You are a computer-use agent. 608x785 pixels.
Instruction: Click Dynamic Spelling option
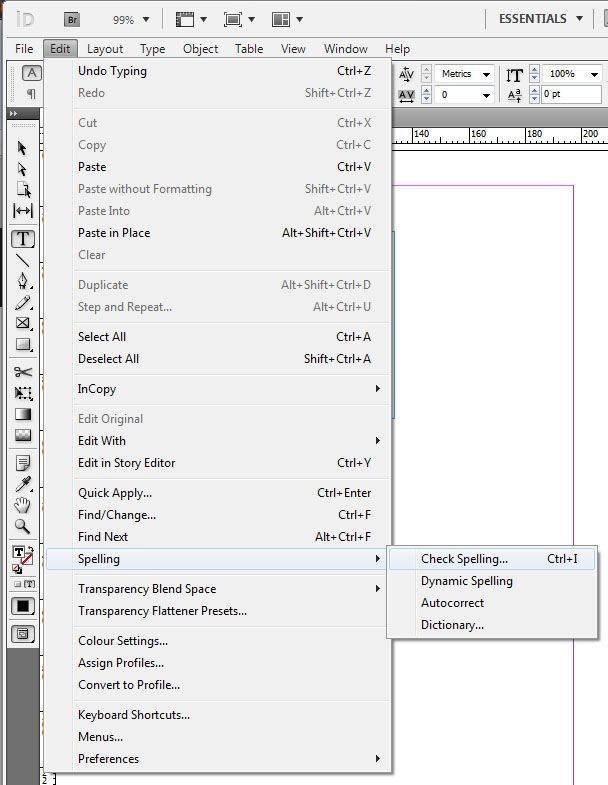coord(466,581)
